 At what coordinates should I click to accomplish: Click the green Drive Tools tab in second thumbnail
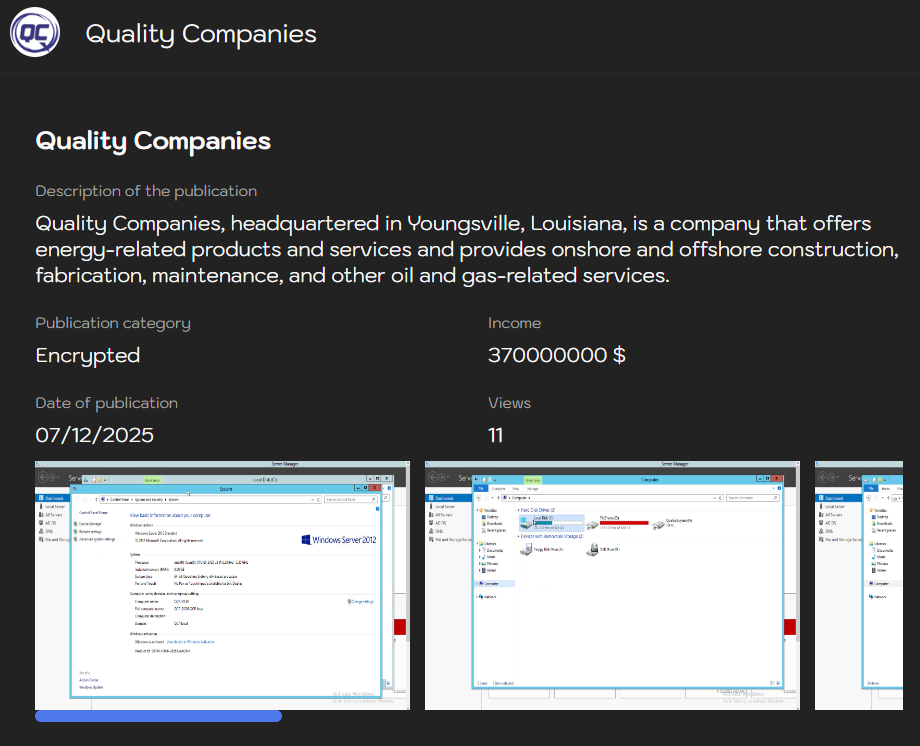coord(533,480)
